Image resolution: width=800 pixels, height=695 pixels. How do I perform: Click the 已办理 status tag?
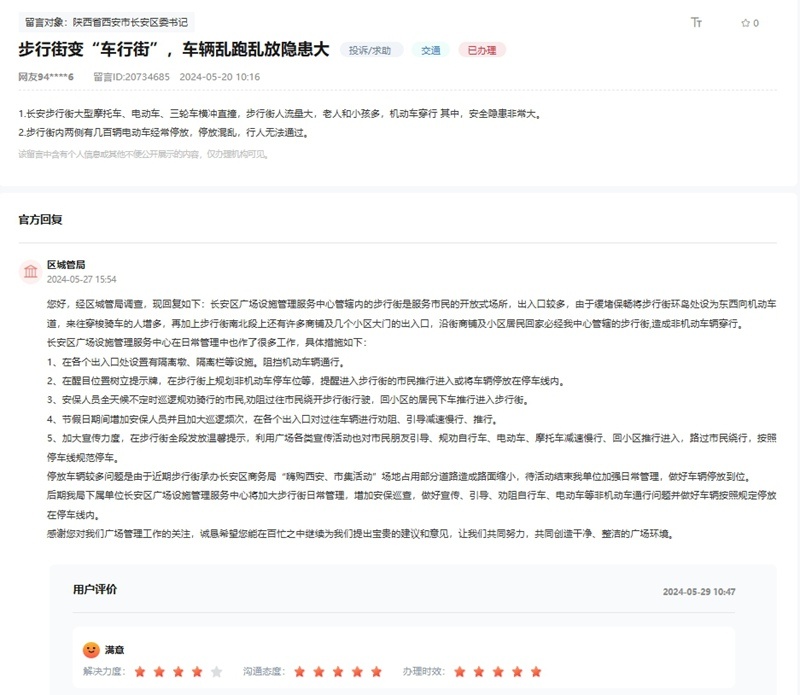(482, 50)
